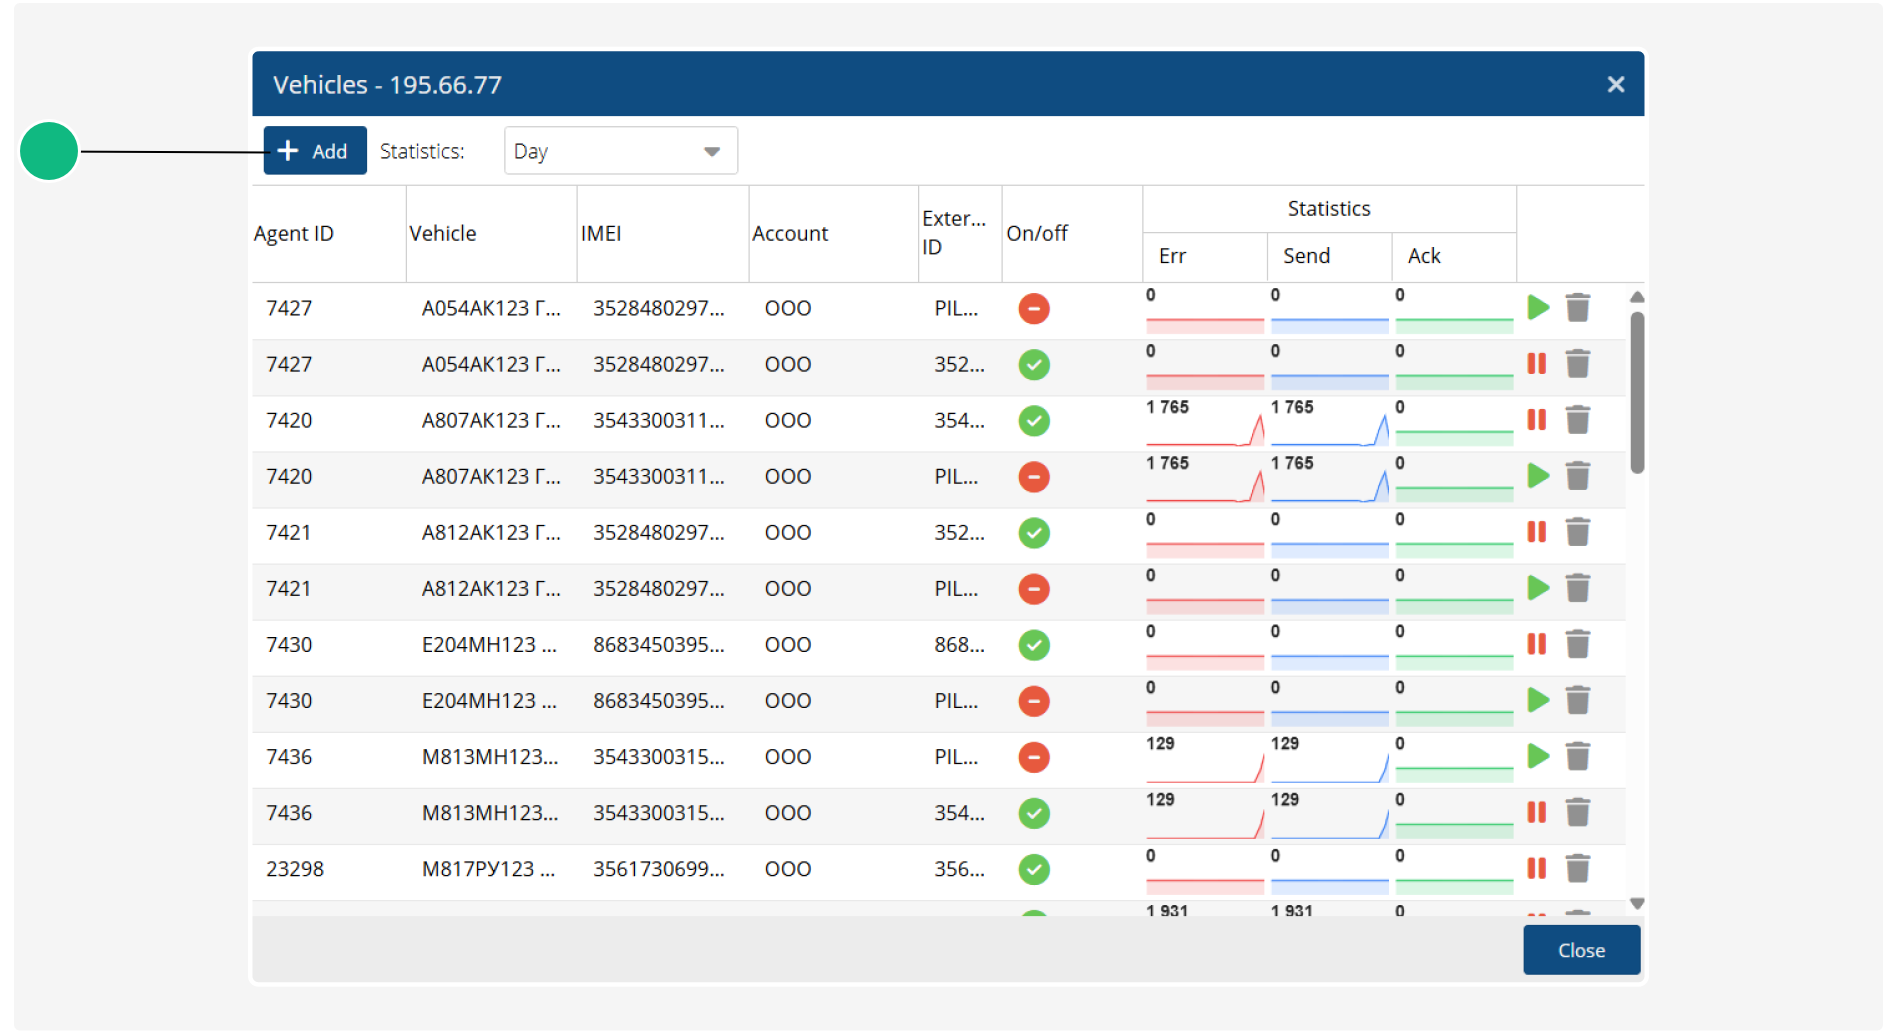
Task: Click green on status for 23298 row
Action: [1034, 869]
